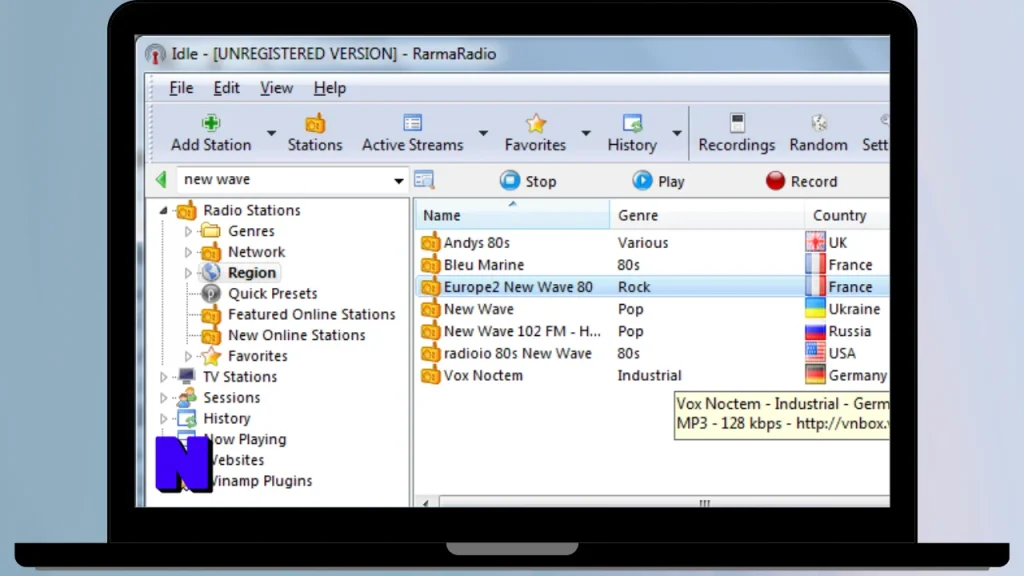1024x576 pixels.
Task: Open the Favorites toolbar dropdown arrow
Action: click(586, 133)
